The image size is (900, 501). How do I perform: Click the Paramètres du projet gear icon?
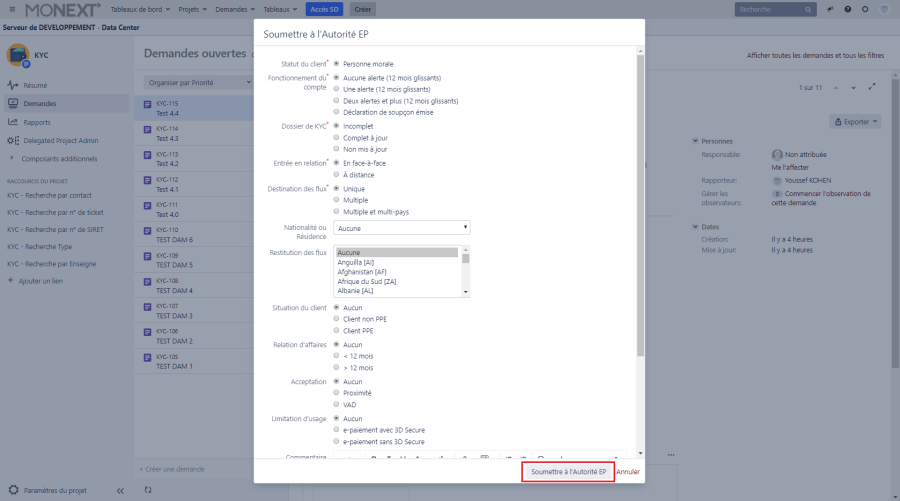13,490
